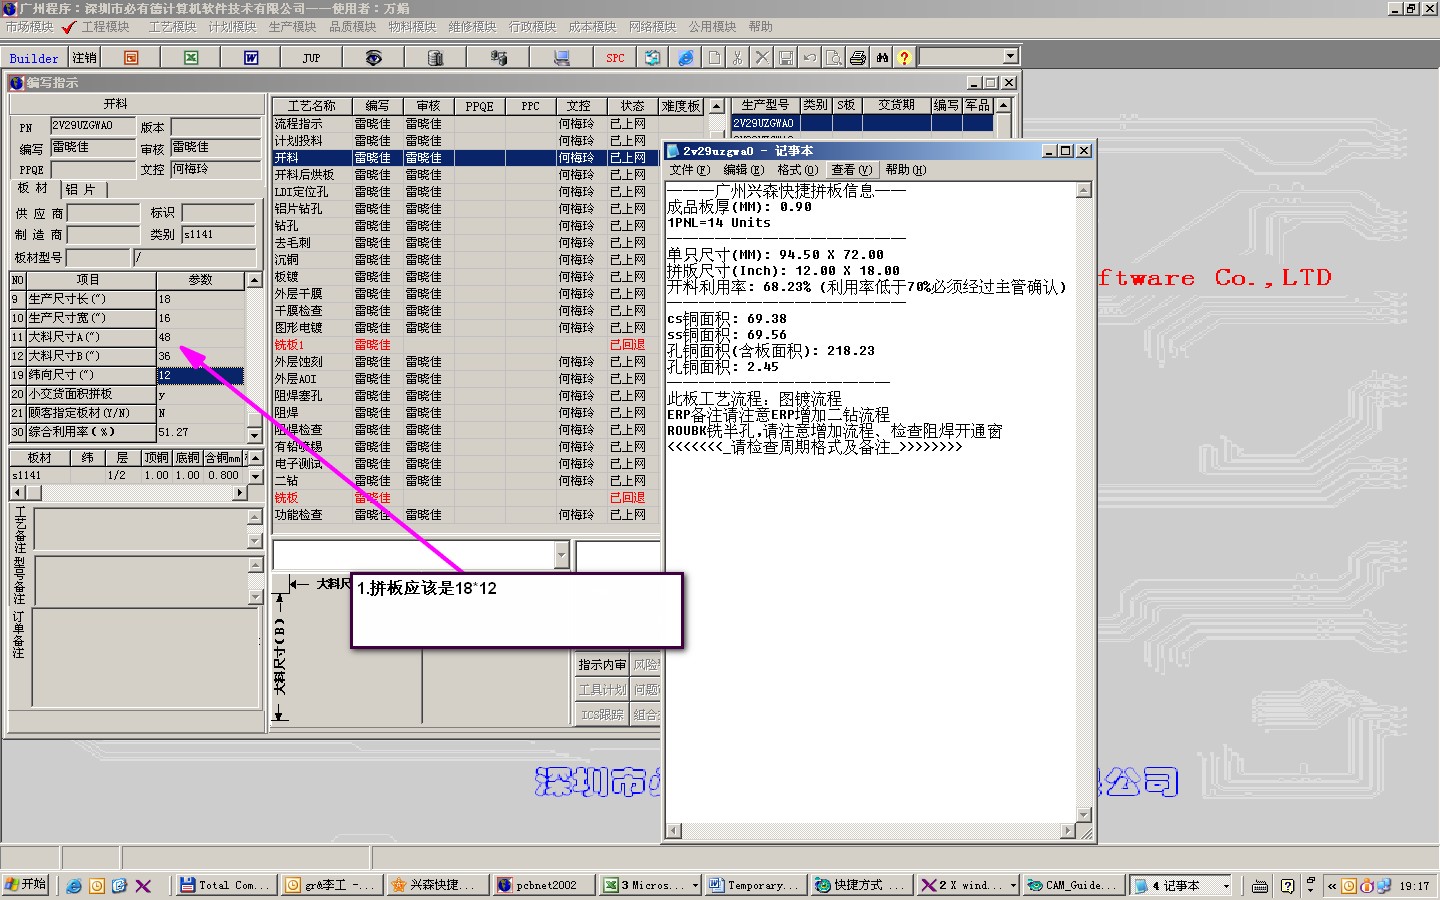Click the 开始 Start button

tap(26, 885)
